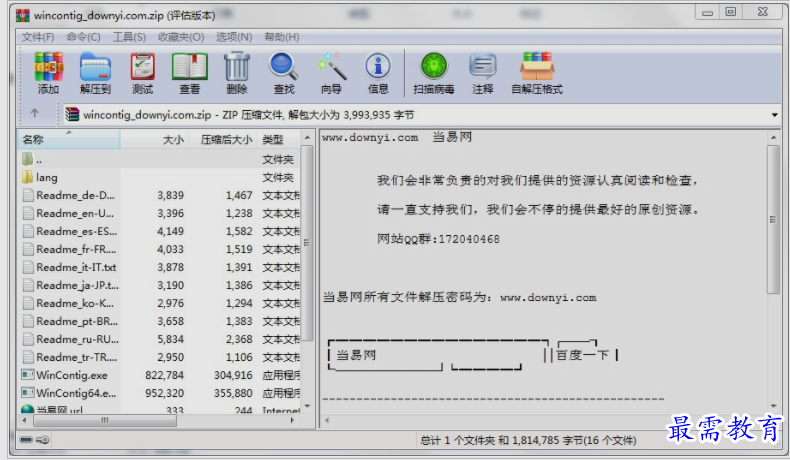Click the comment pane scroll-left arrow
790x460 pixels.
pyautogui.click(x=327, y=420)
